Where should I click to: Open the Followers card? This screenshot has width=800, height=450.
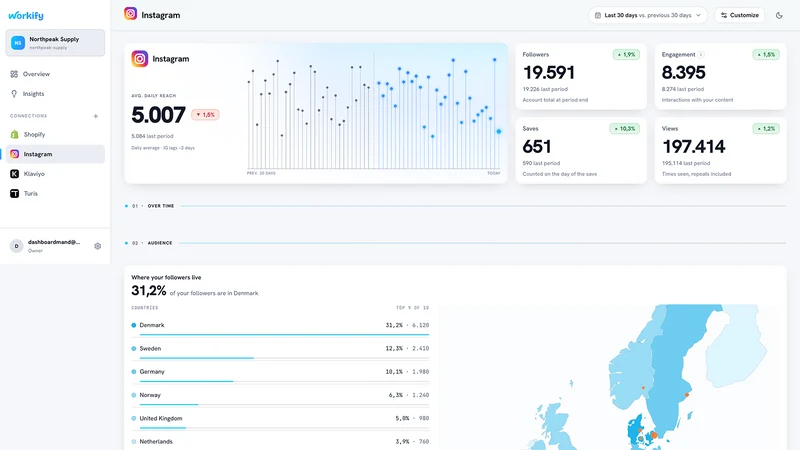click(581, 77)
